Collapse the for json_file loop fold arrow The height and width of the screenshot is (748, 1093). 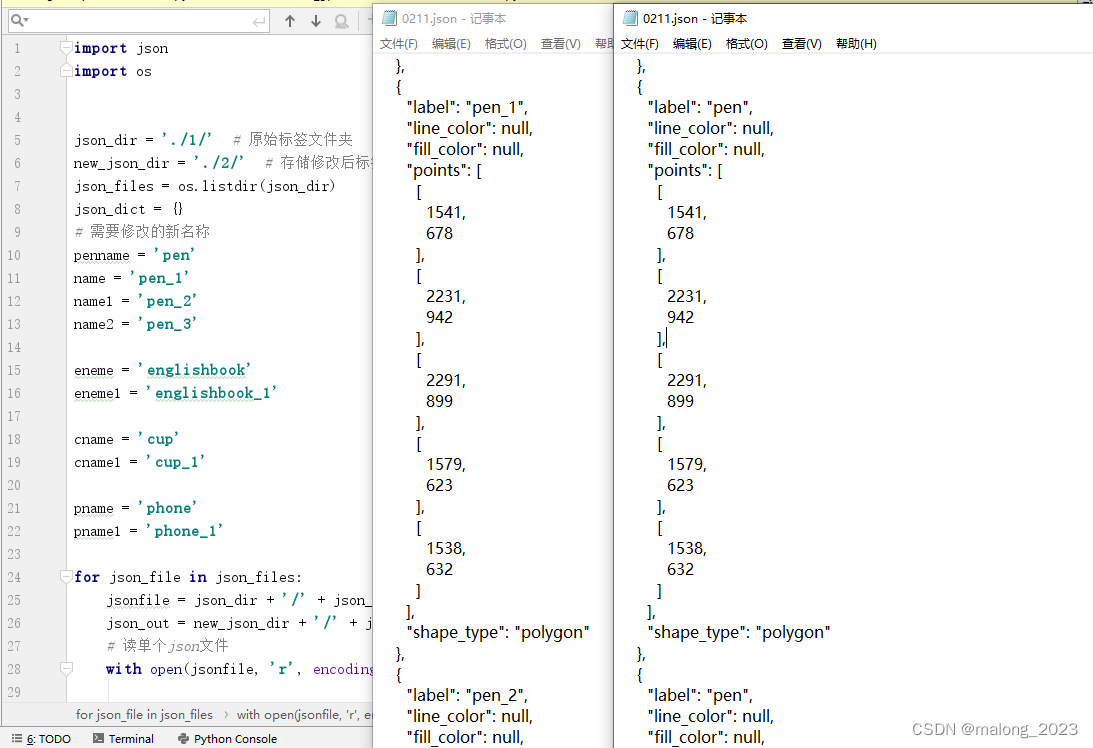pos(66,577)
